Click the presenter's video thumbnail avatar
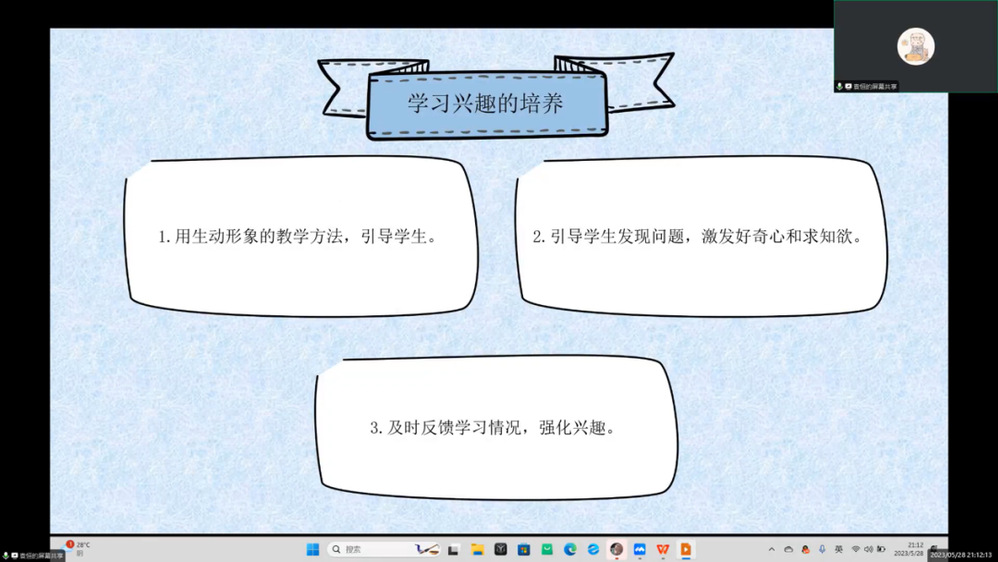Viewport: 998px width, 562px height. (915, 45)
